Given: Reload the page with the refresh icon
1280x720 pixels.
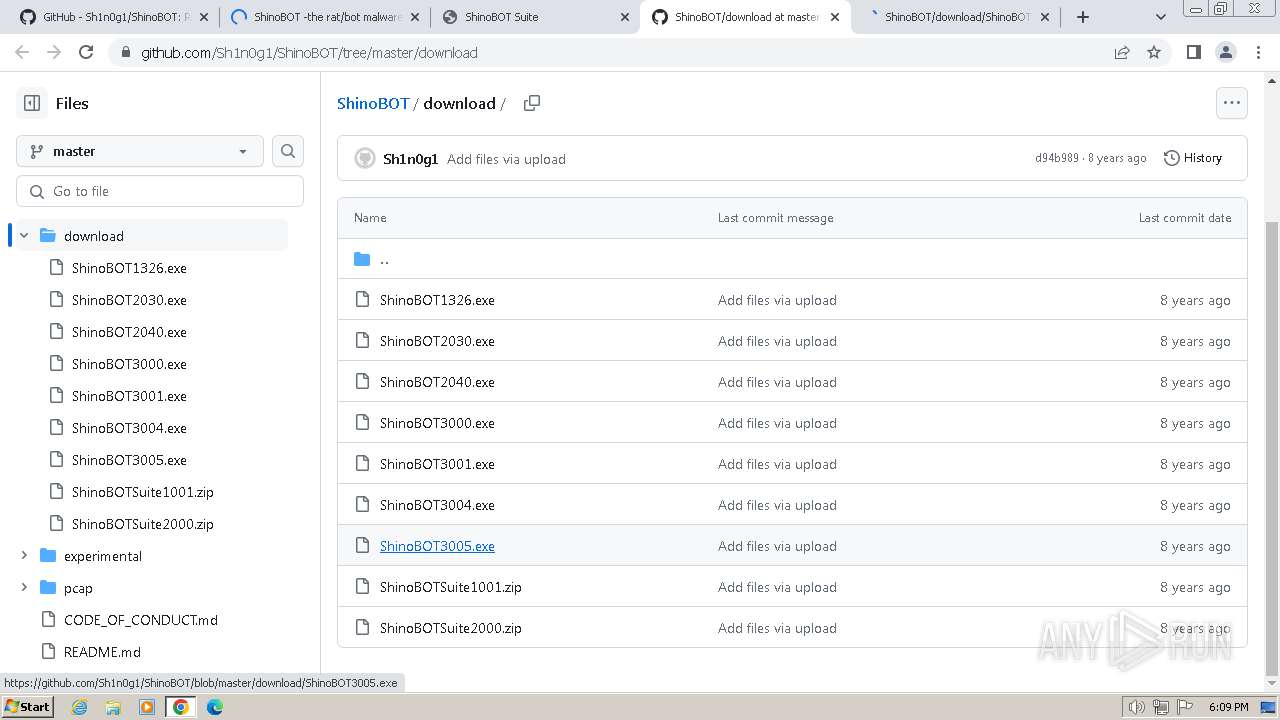Looking at the screenshot, I should click(86, 53).
